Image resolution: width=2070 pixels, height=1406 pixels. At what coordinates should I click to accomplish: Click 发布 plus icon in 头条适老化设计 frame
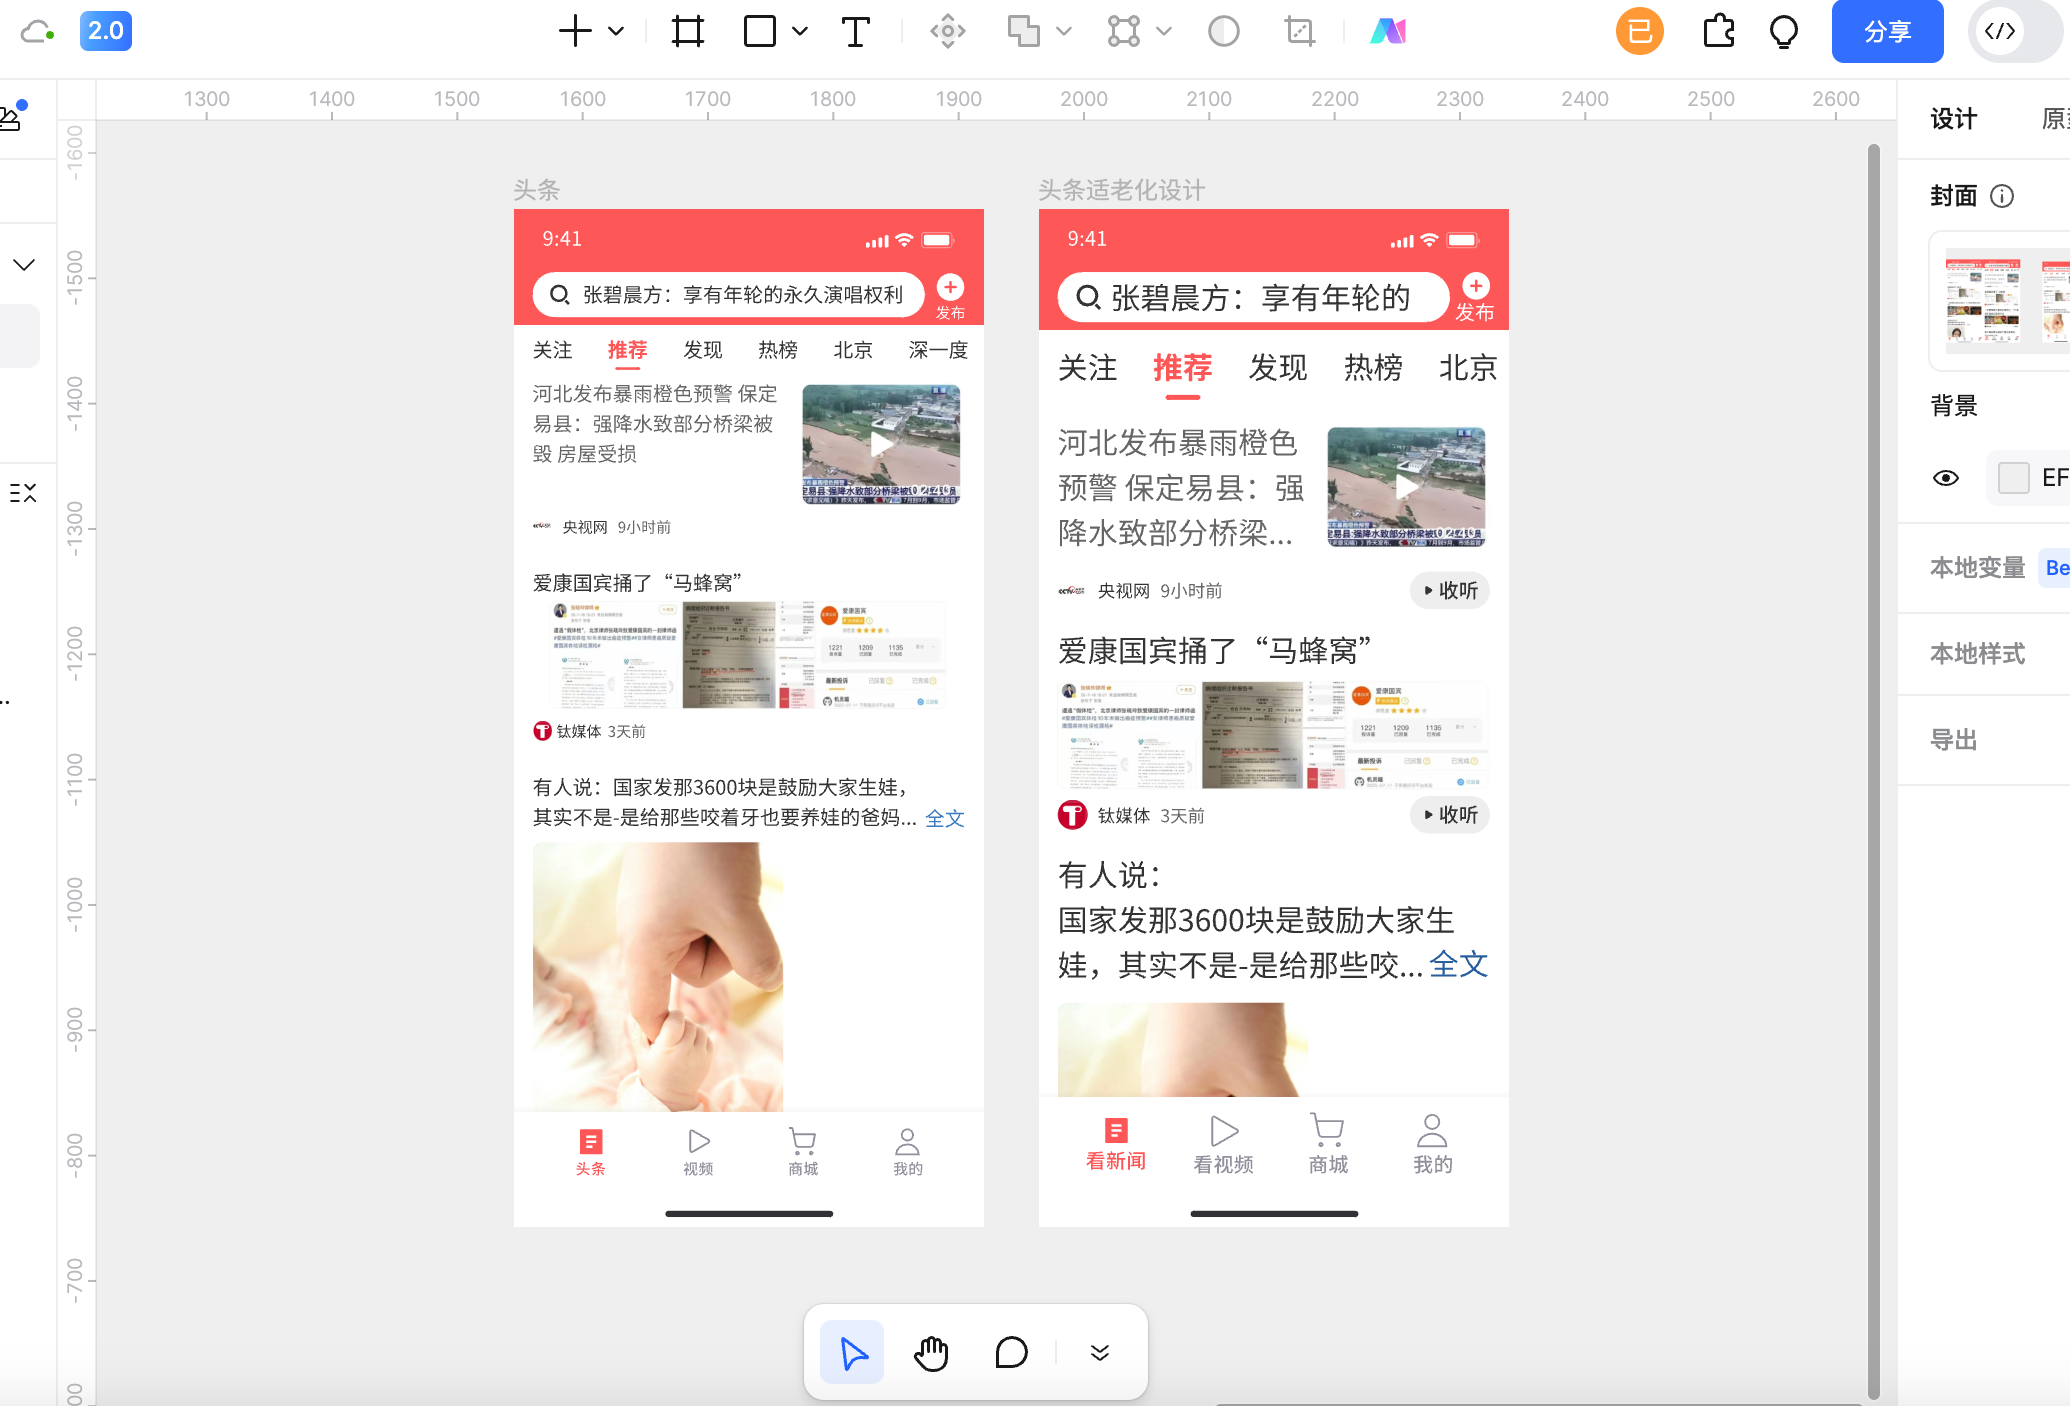tap(1476, 286)
